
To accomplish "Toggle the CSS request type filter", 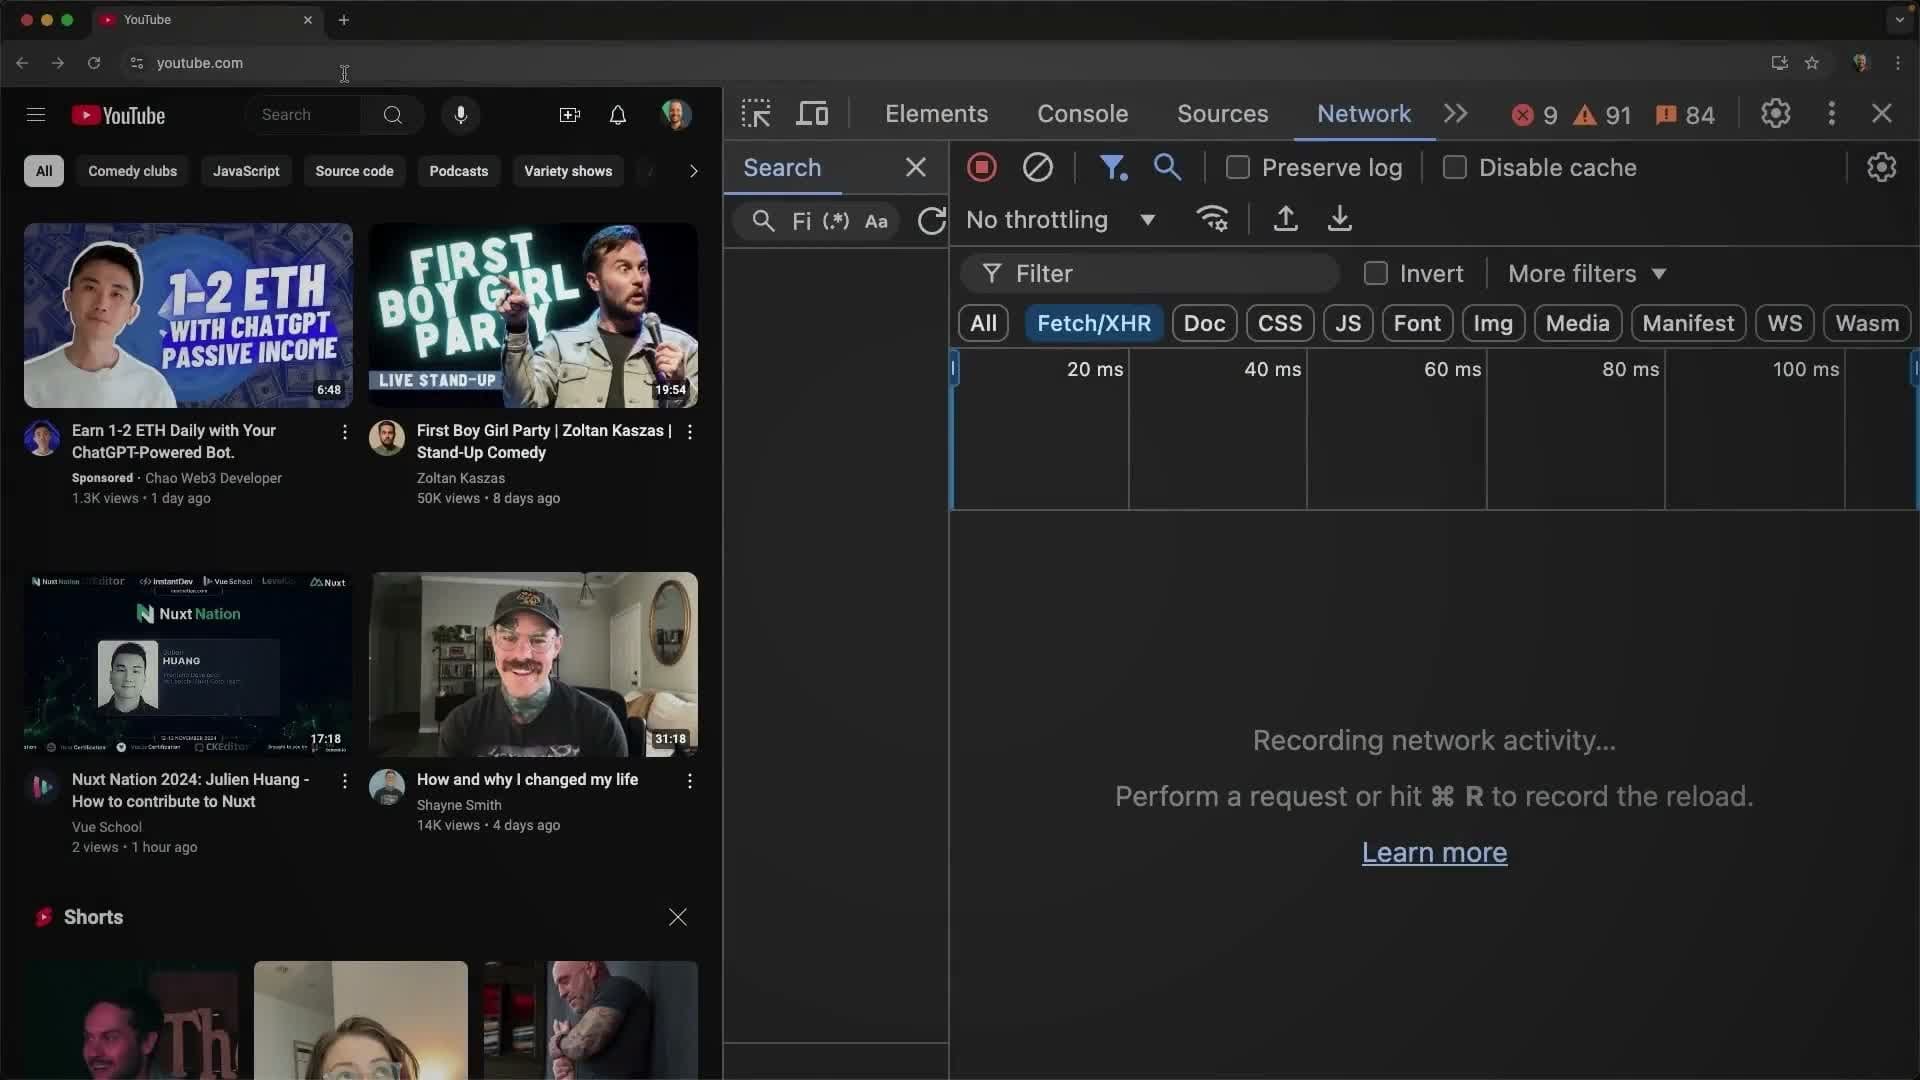I will tap(1280, 324).
